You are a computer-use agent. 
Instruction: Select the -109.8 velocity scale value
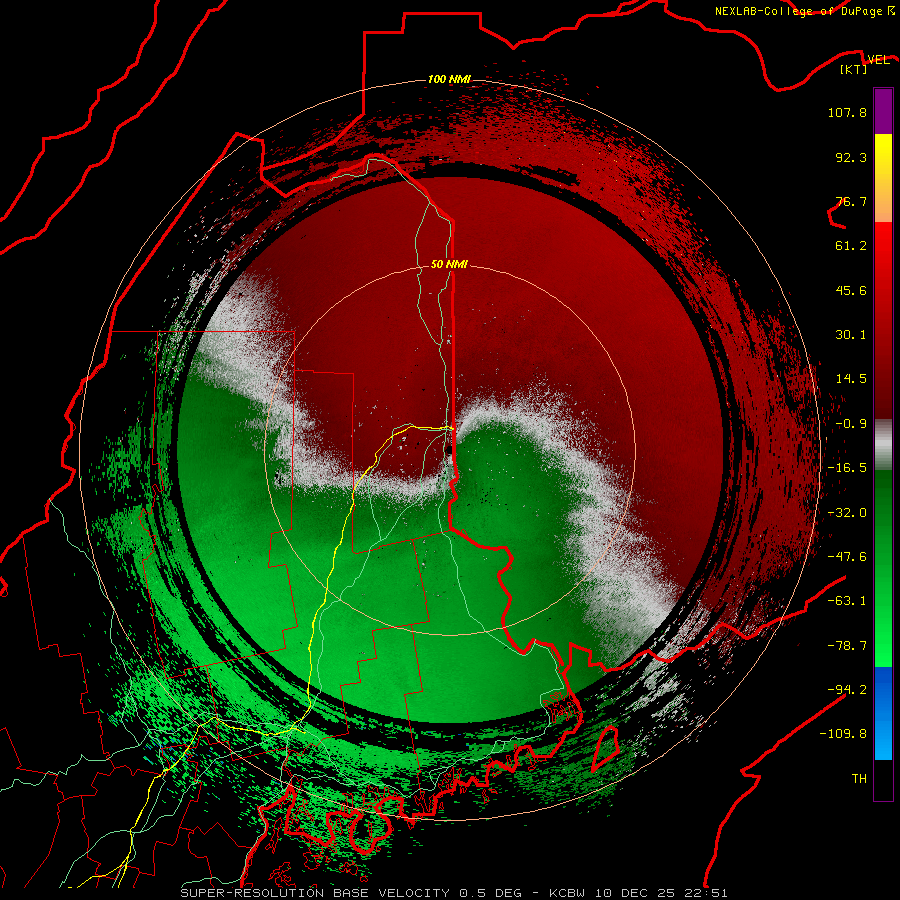click(843, 734)
